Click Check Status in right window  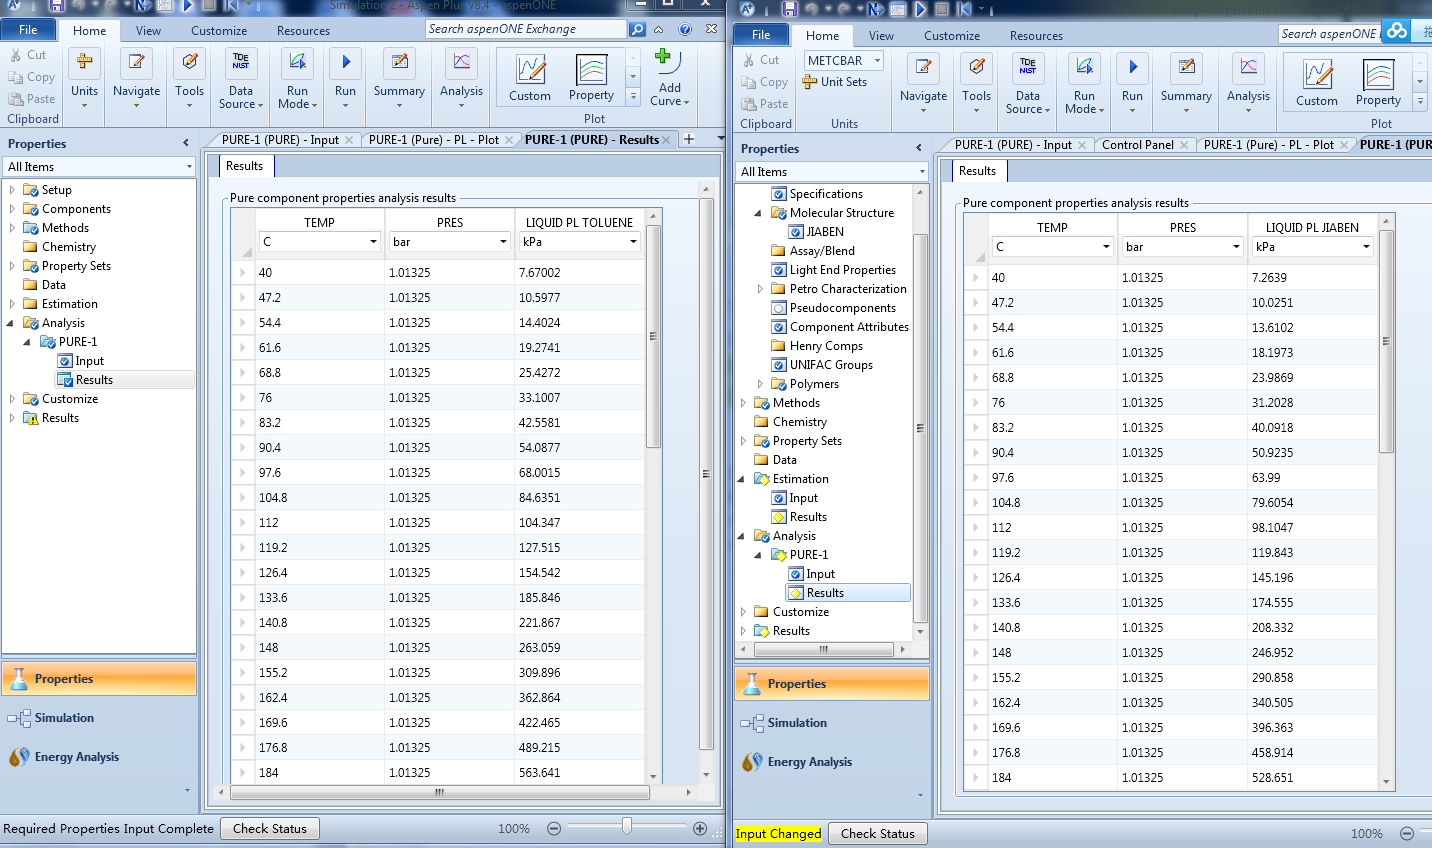878,833
